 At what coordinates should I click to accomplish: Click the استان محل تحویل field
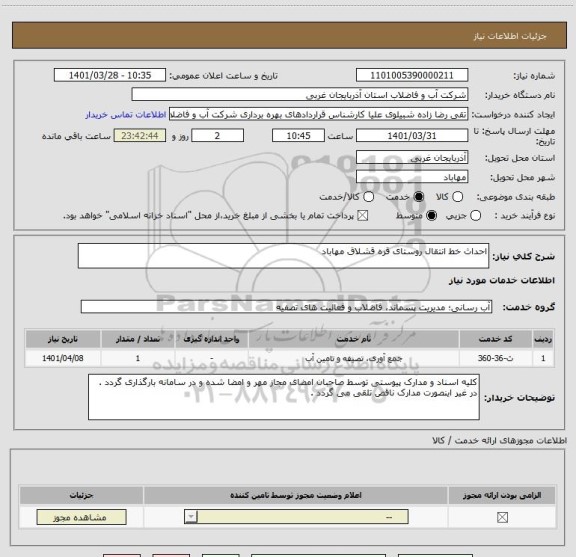tap(412, 157)
